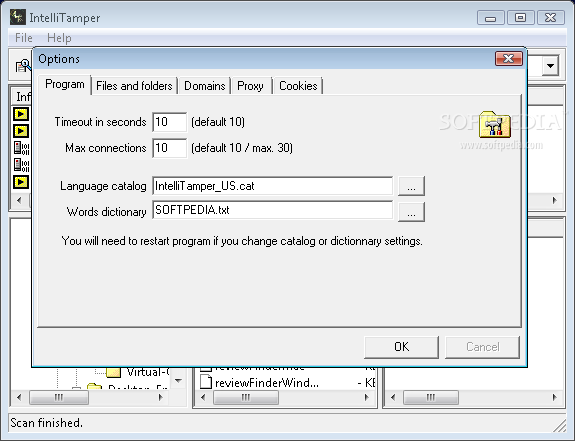
Task: Click the Scan finished status text
Action: click(x=47, y=423)
